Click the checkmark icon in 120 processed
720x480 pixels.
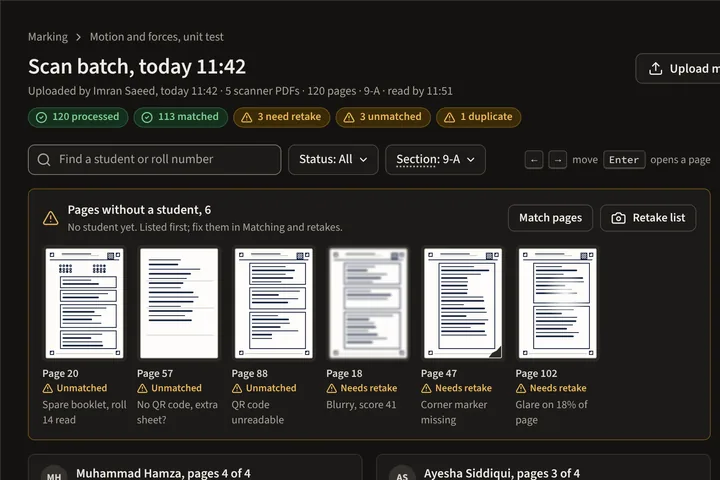tap(41, 118)
